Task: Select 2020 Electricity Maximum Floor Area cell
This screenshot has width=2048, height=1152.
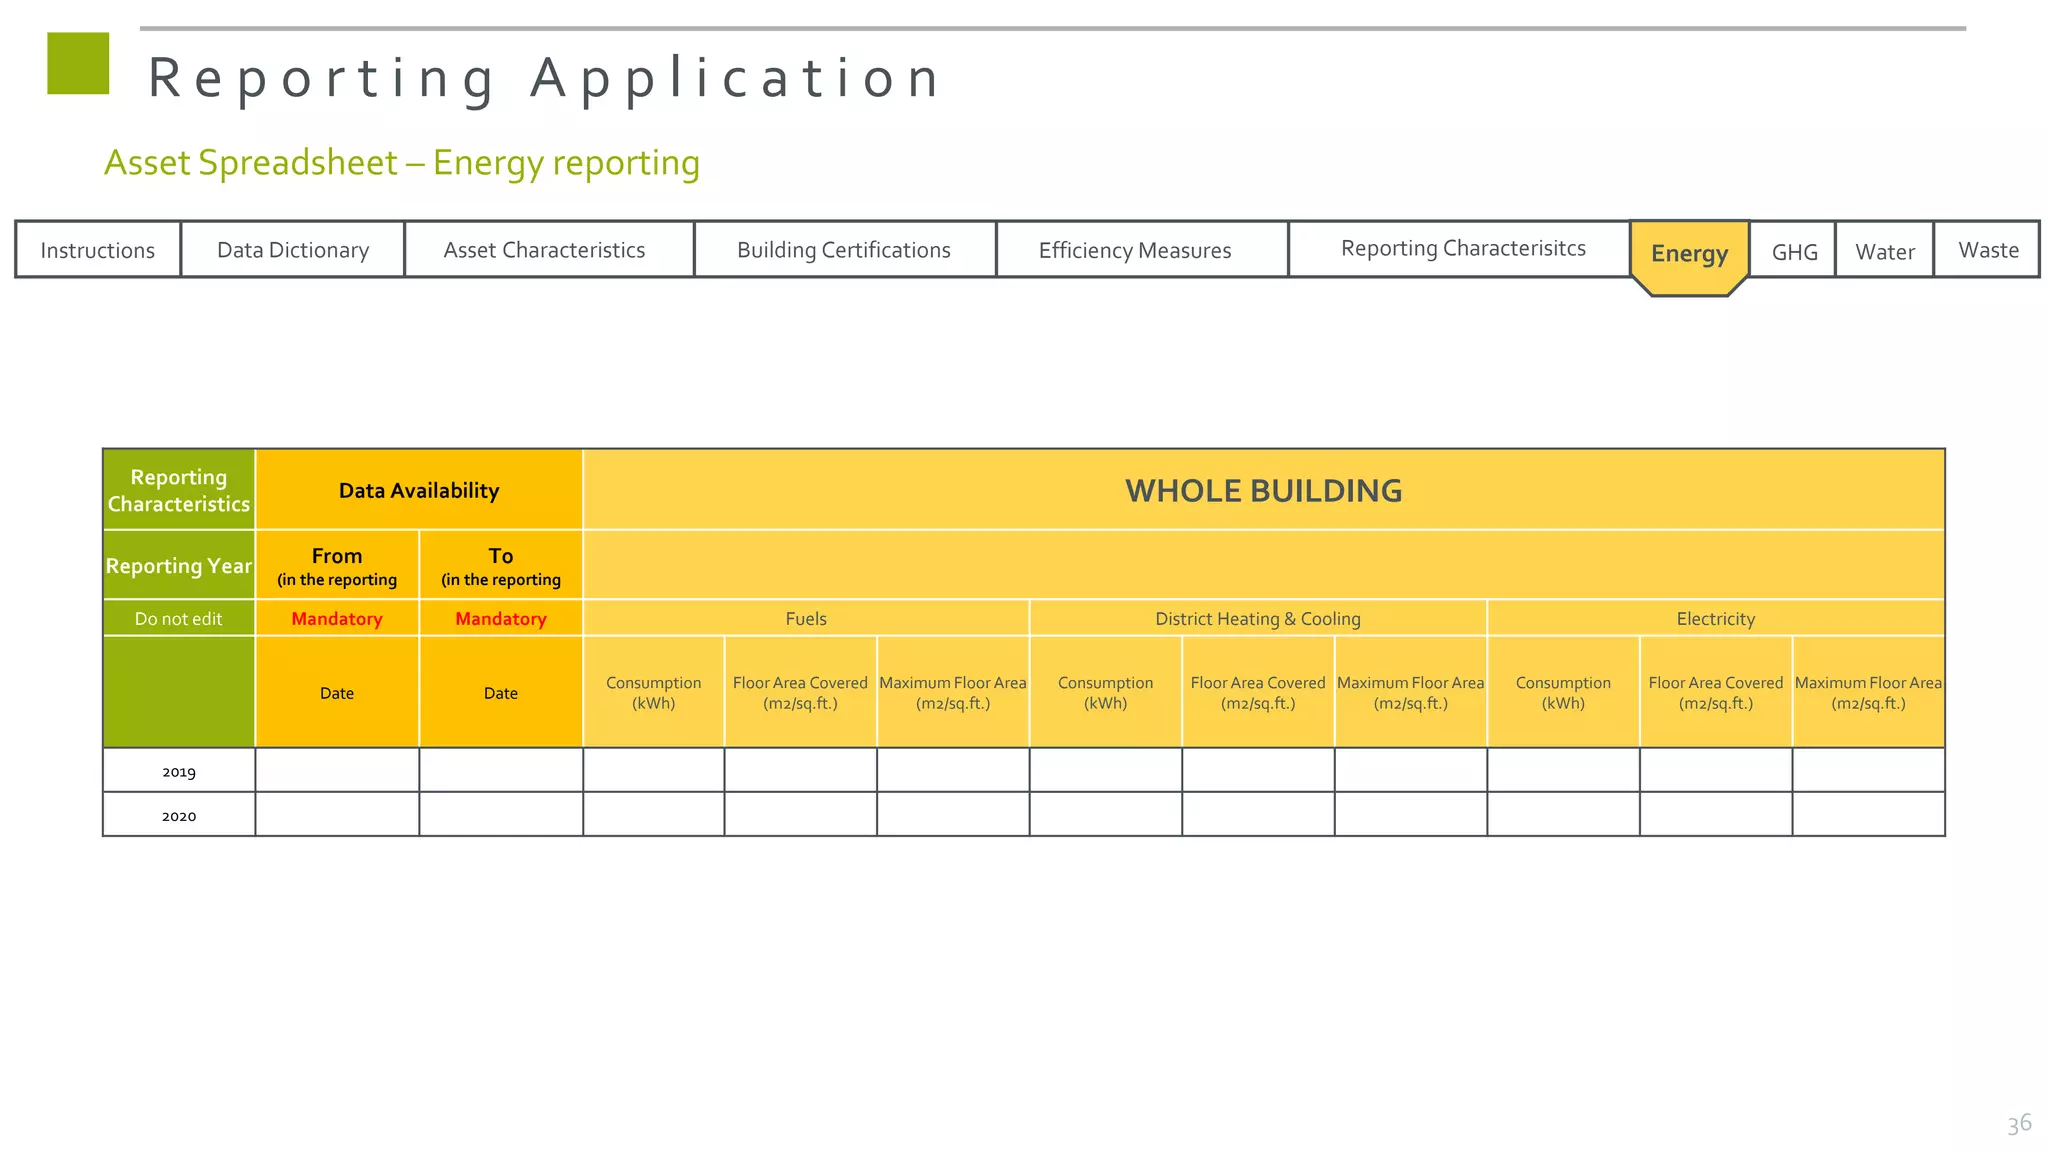Action: [1869, 814]
